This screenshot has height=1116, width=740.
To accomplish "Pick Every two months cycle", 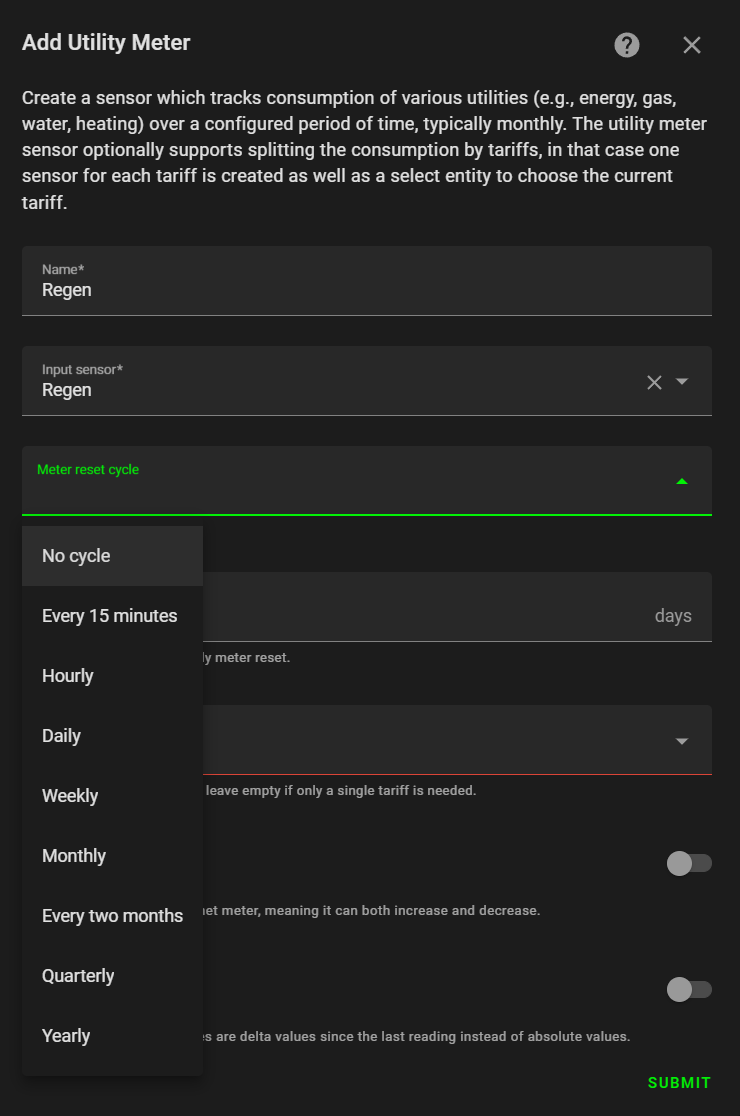I will click(x=112, y=916).
